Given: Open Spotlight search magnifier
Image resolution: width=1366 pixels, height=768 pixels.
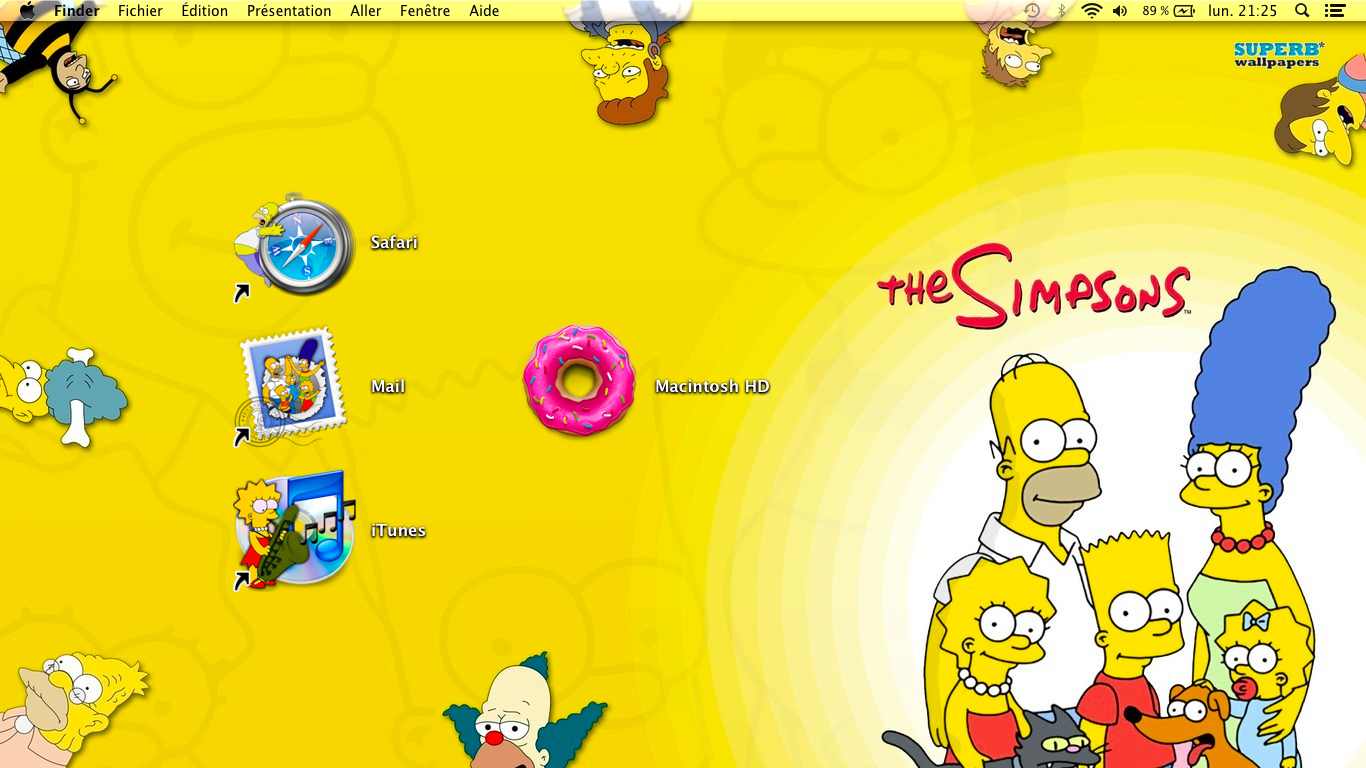Looking at the screenshot, I should pyautogui.click(x=1302, y=11).
